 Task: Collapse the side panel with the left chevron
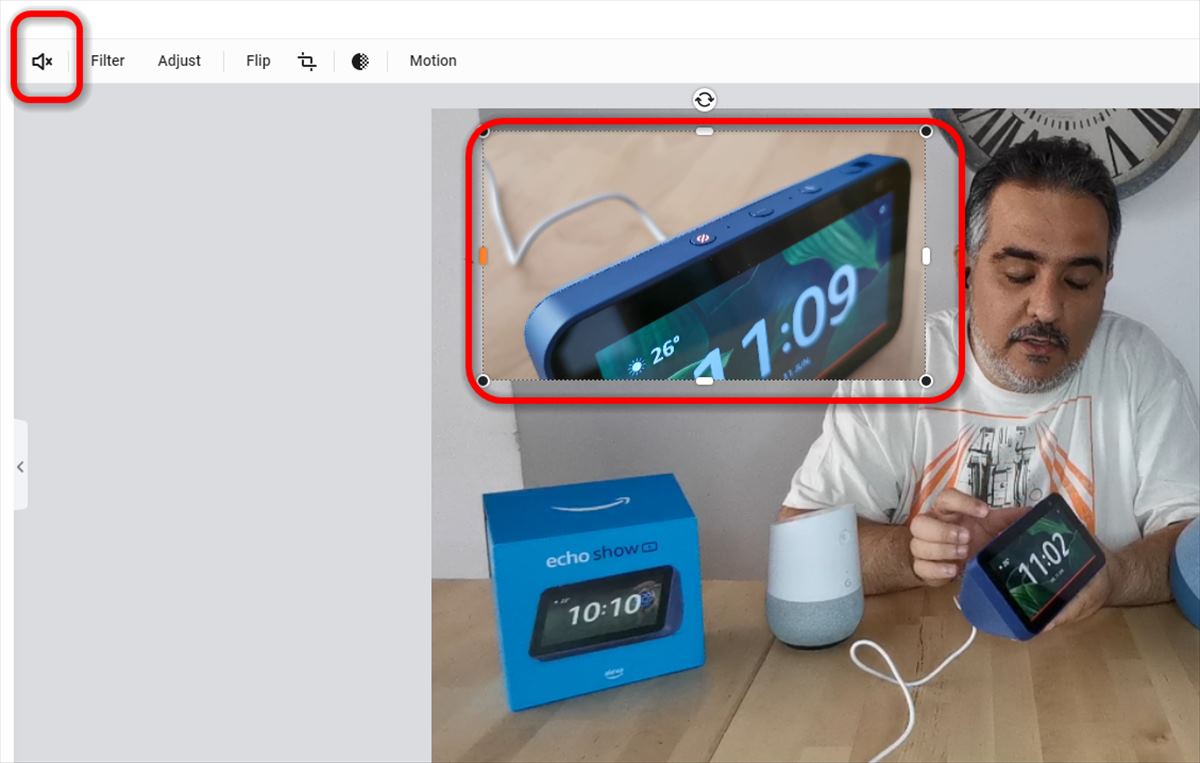20,467
